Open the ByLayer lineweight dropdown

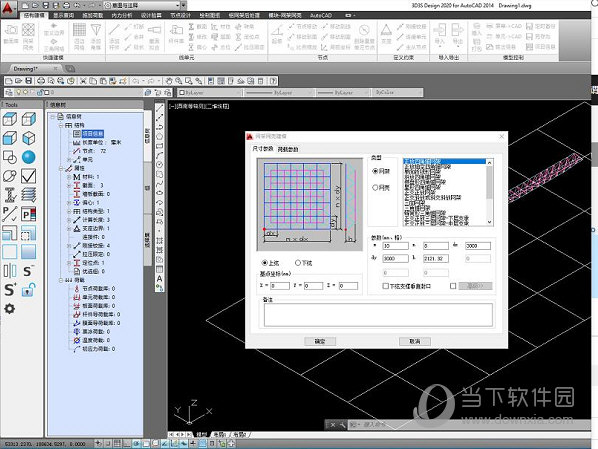343,92
